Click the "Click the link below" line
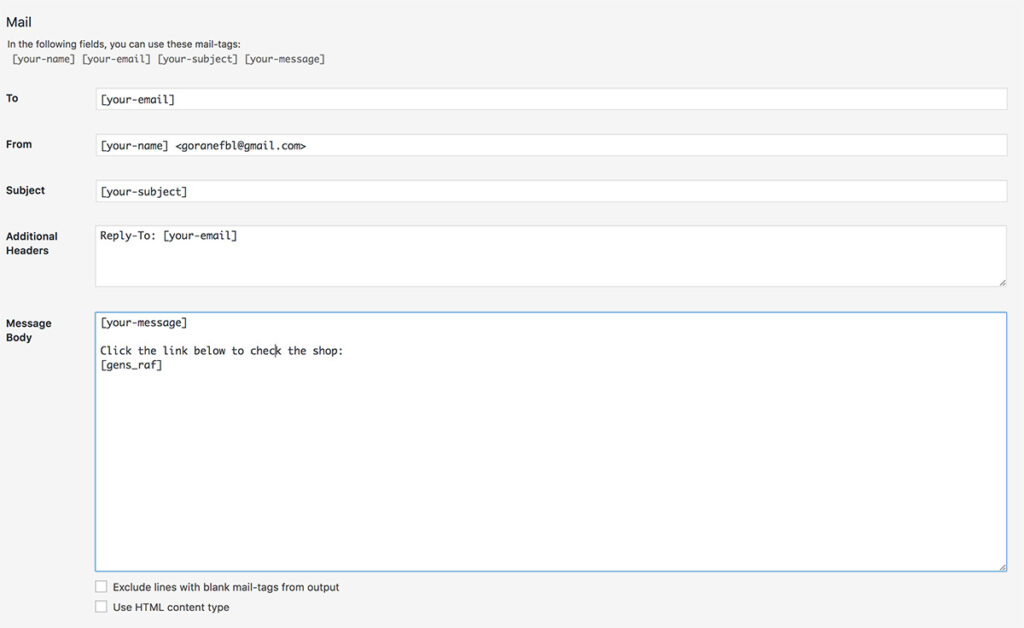This screenshot has height=628, width=1024. click(222, 351)
